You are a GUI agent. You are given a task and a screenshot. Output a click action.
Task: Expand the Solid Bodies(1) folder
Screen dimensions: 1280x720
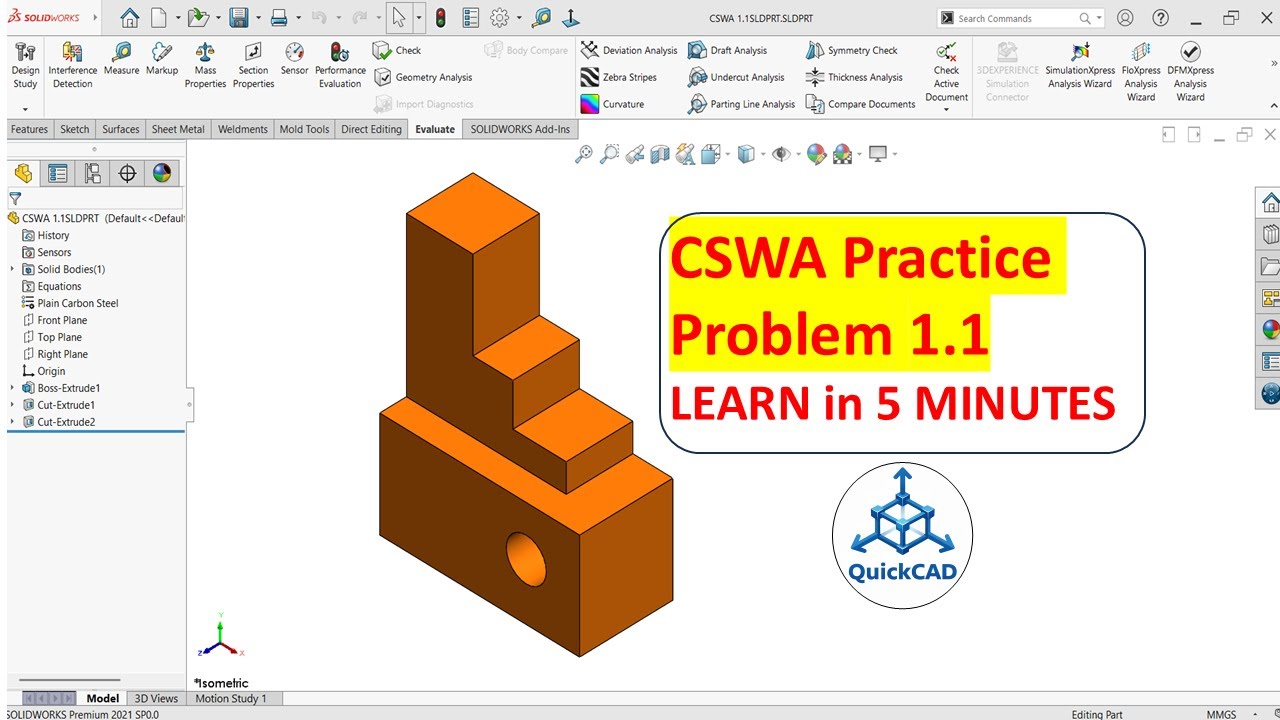click(x=12, y=269)
